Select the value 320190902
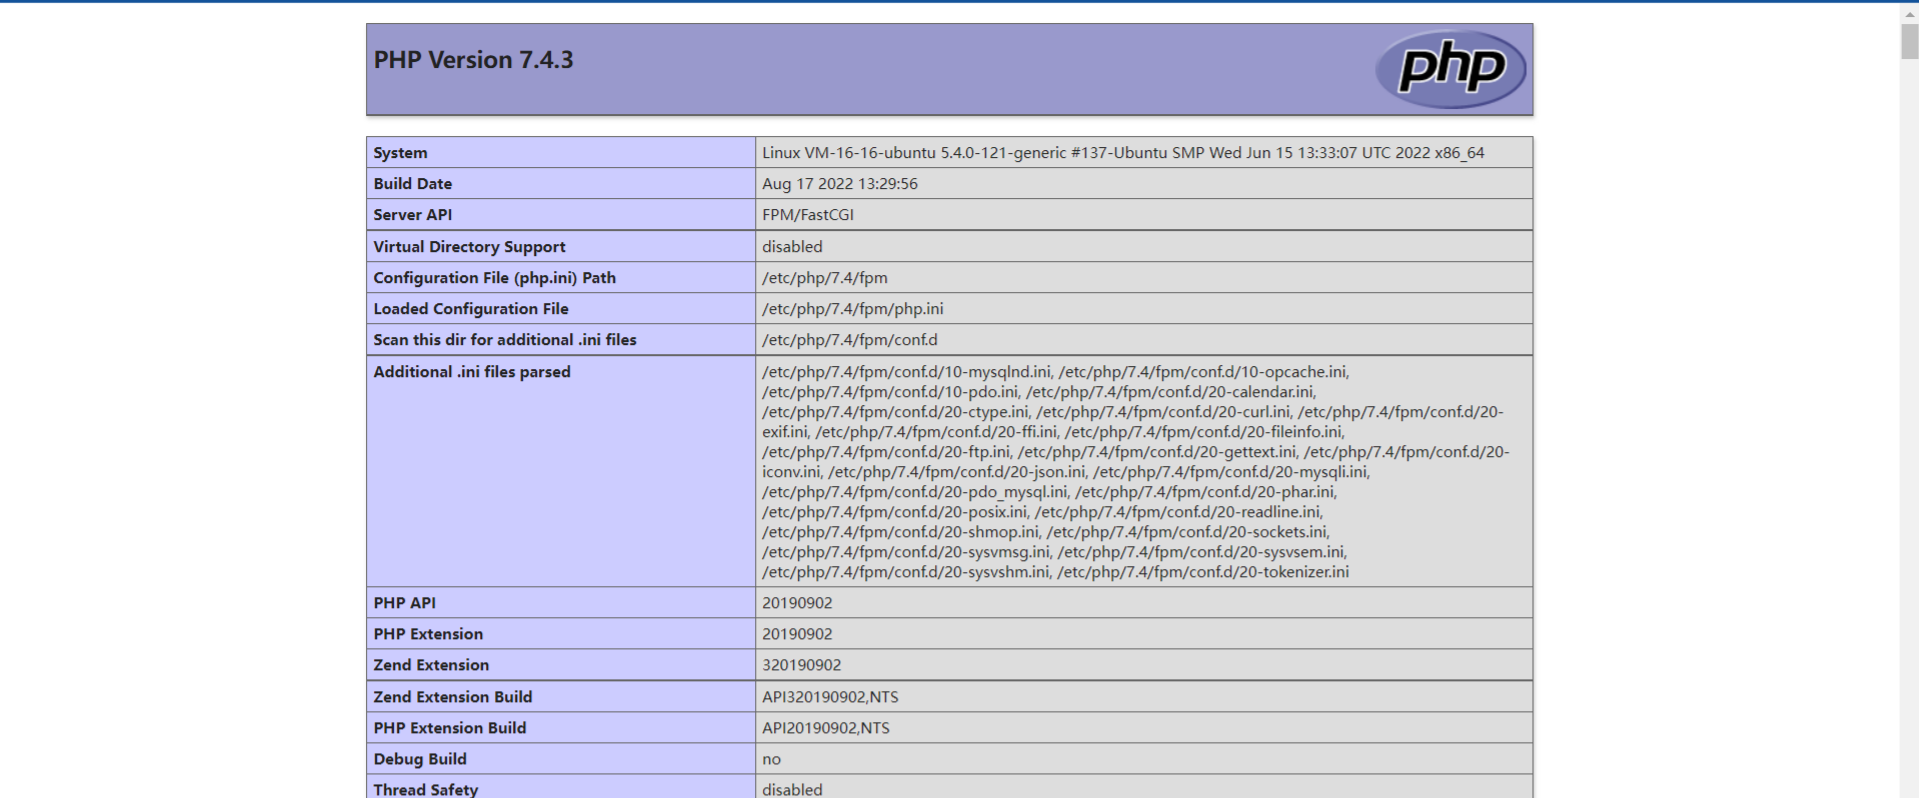 pos(802,665)
